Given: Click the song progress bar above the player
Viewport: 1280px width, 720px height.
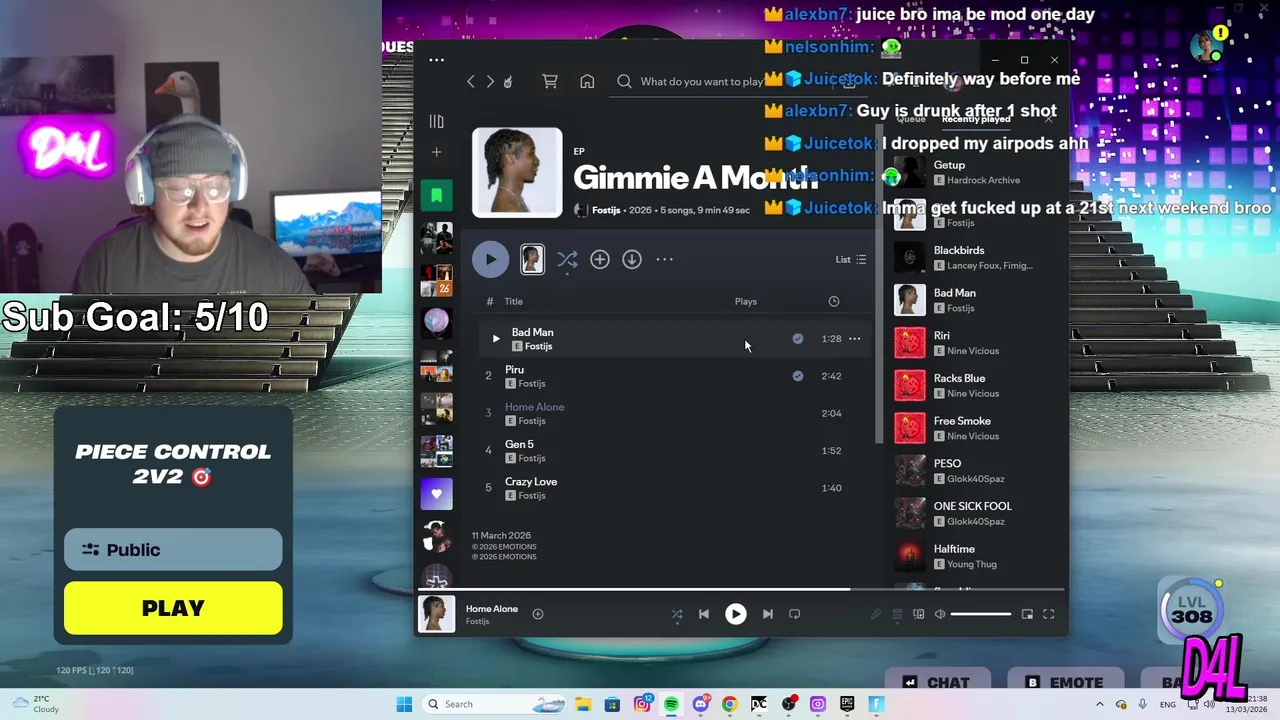Looking at the screenshot, I should [742, 590].
